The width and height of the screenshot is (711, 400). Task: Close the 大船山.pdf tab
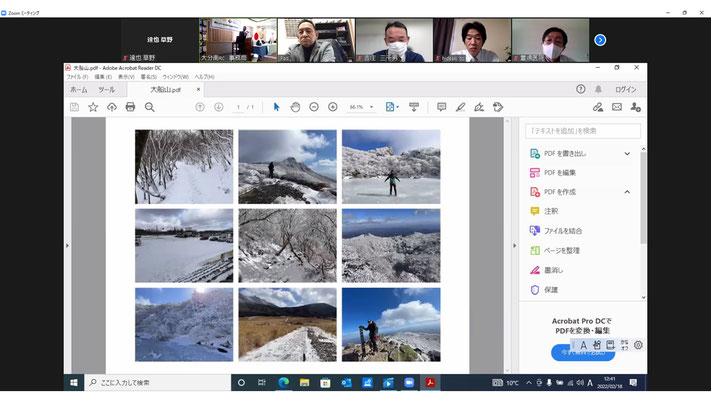pyautogui.click(x=198, y=89)
